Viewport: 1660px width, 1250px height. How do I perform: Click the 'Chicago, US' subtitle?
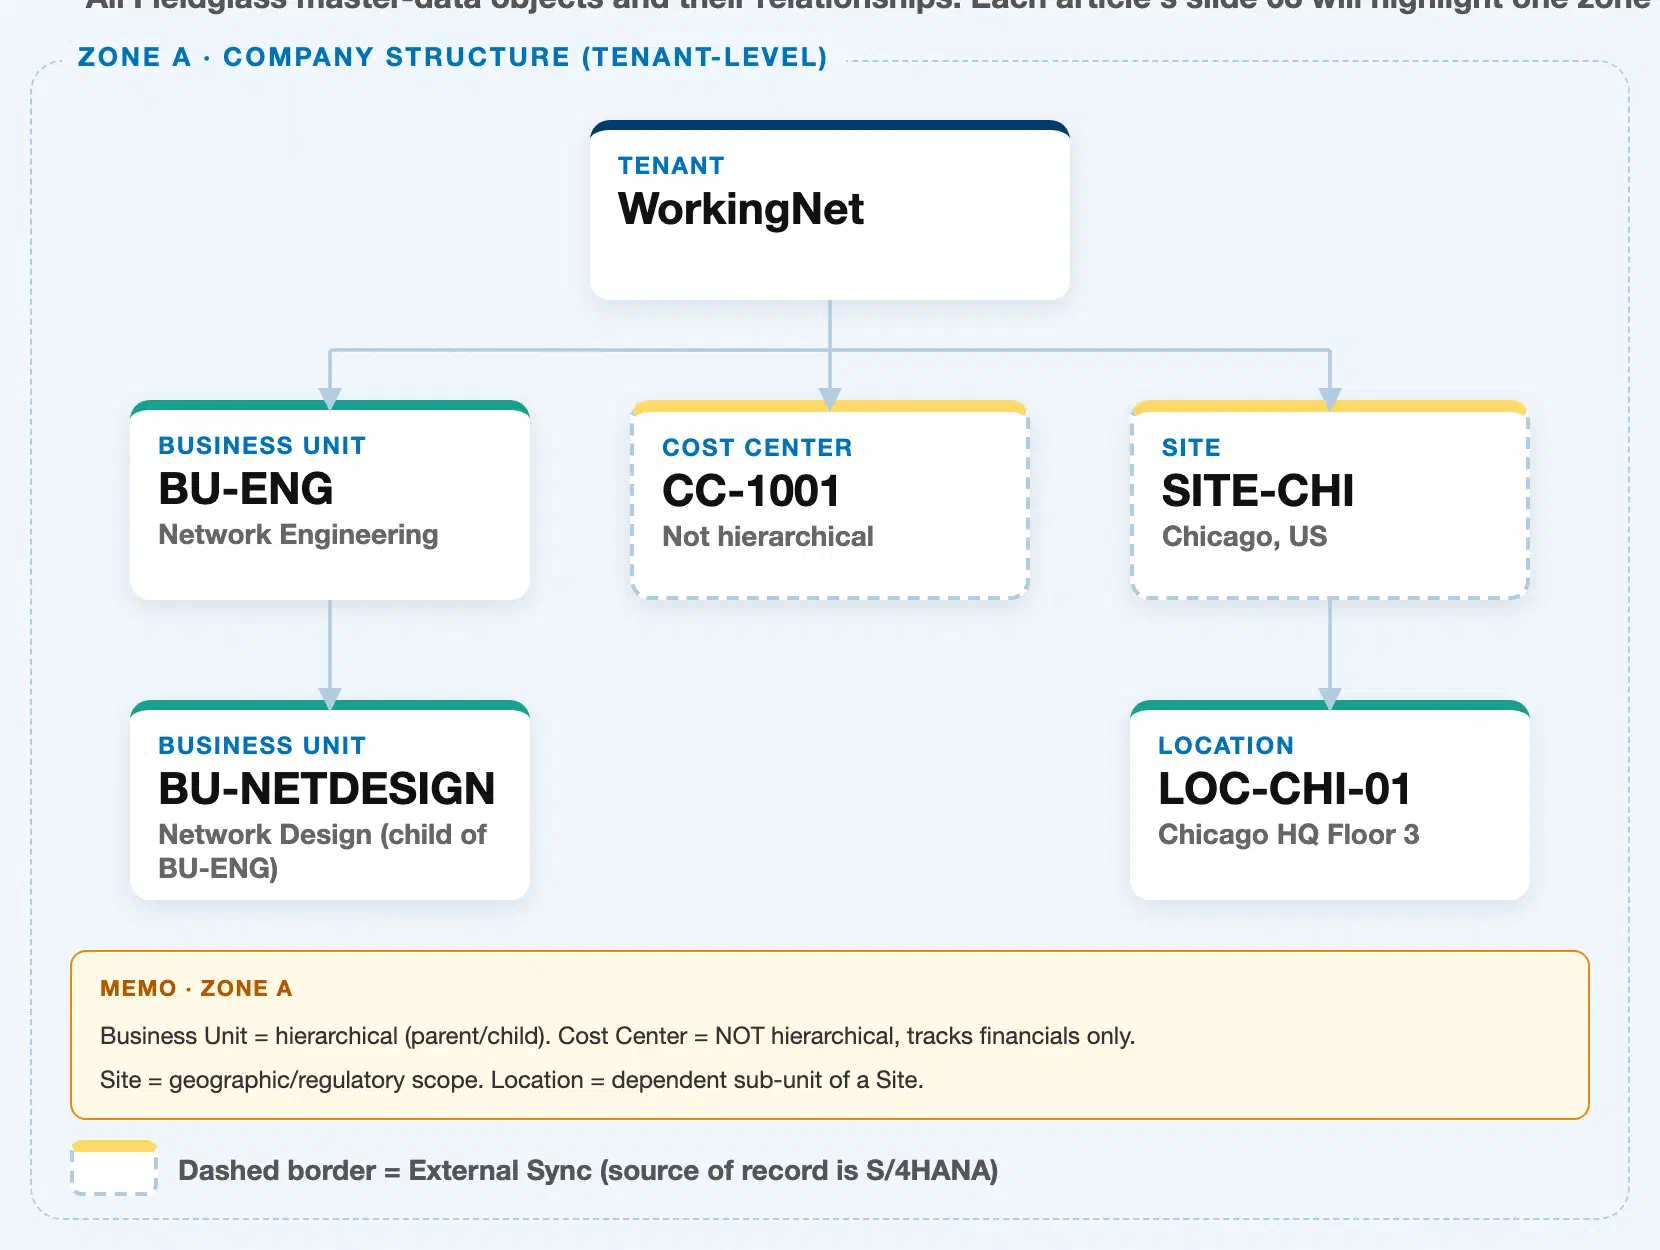coord(1244,537)
